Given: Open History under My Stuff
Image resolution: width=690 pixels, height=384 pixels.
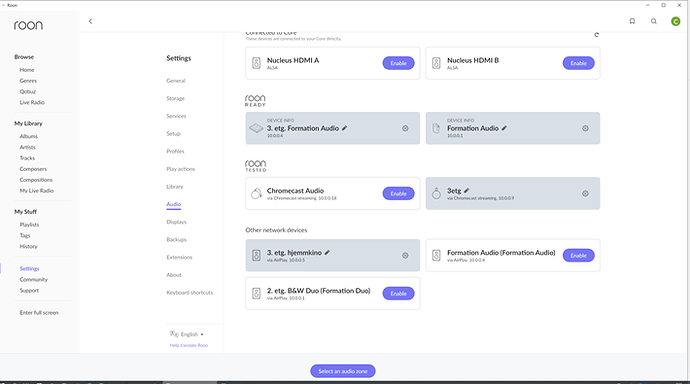Looking at the screenshot, I should (x=29, y=246).
